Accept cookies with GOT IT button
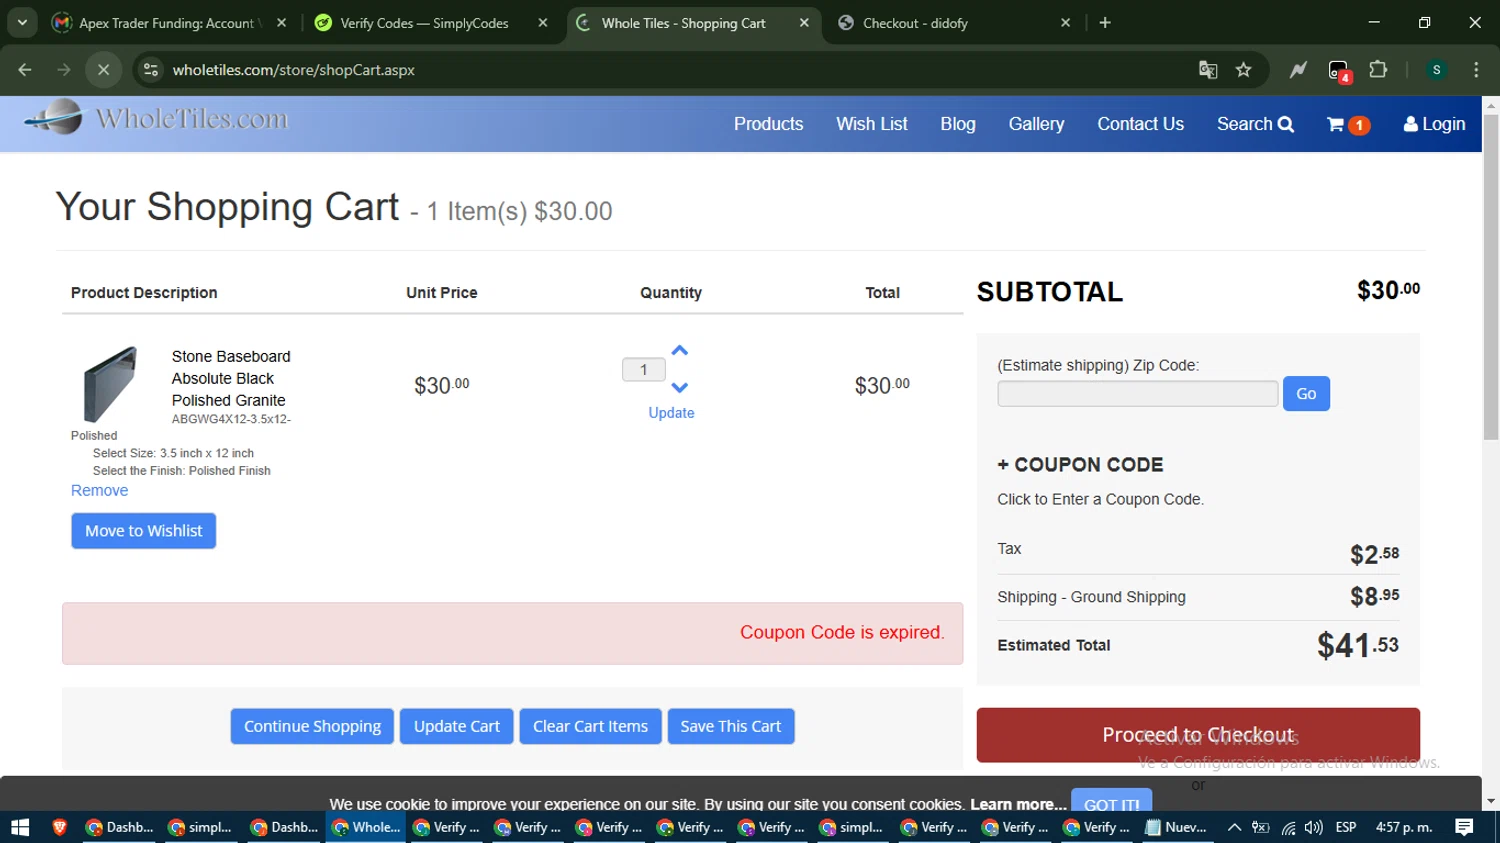The image size is (1500, 843). (x=1112, y=801)
